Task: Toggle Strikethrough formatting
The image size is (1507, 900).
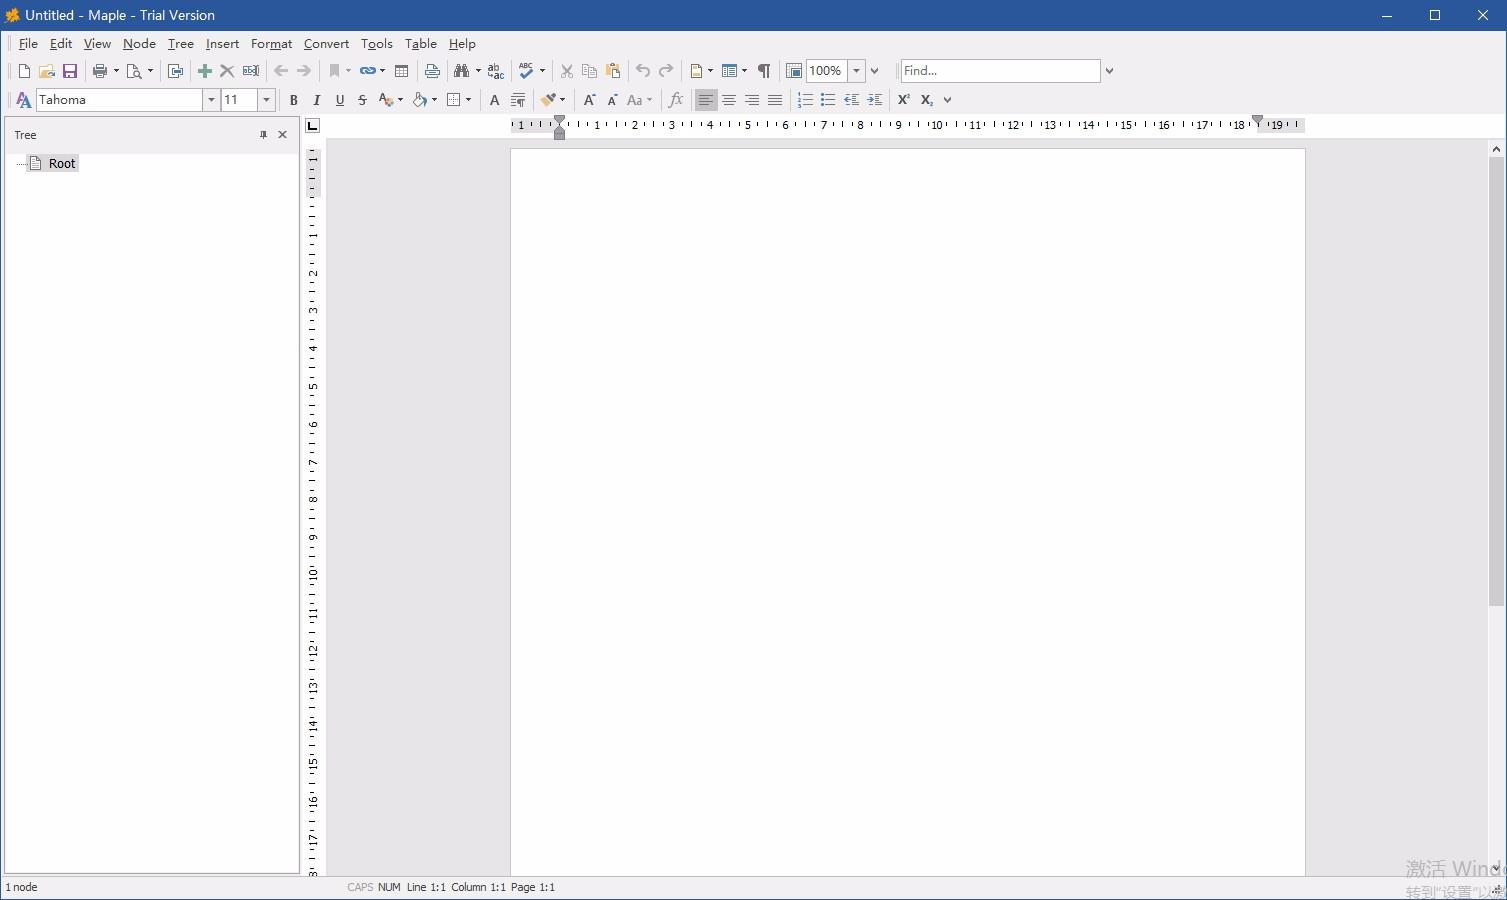Action: point(363,100)
